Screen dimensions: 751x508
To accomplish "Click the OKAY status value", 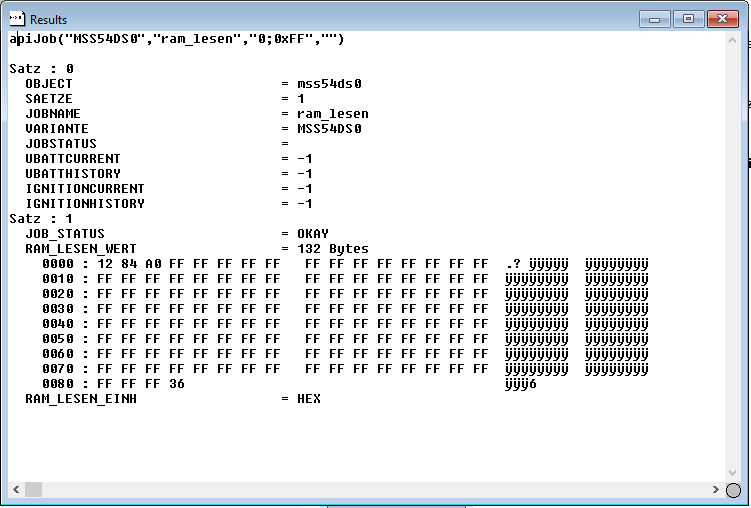I will point(313,234).
